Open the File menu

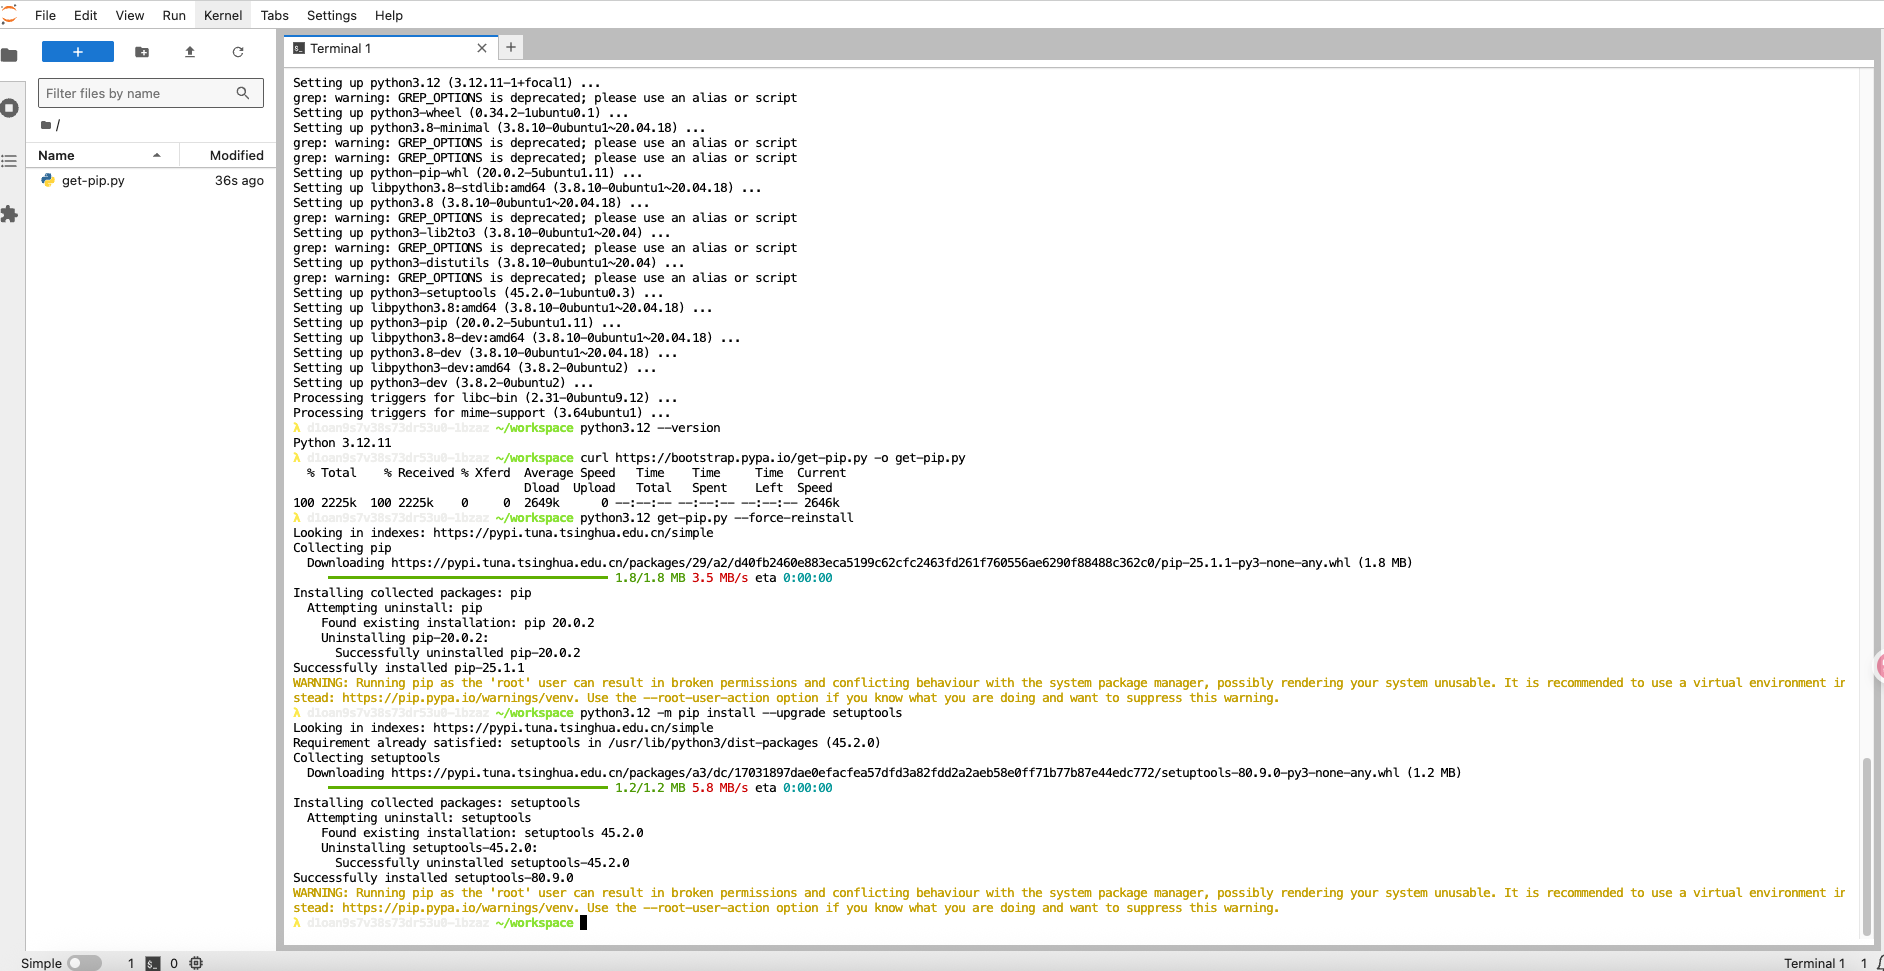[45, 15]
